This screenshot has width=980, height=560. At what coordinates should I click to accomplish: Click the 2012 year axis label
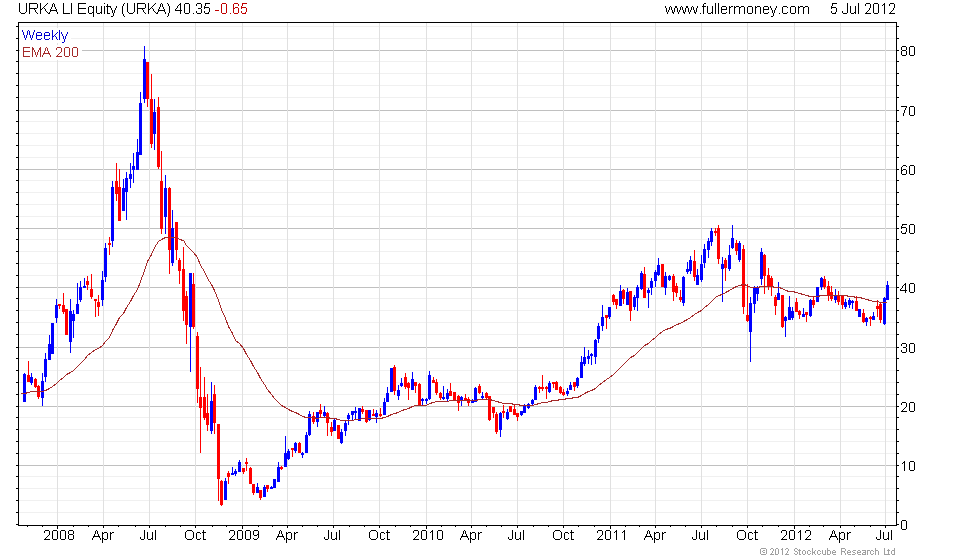796,536
